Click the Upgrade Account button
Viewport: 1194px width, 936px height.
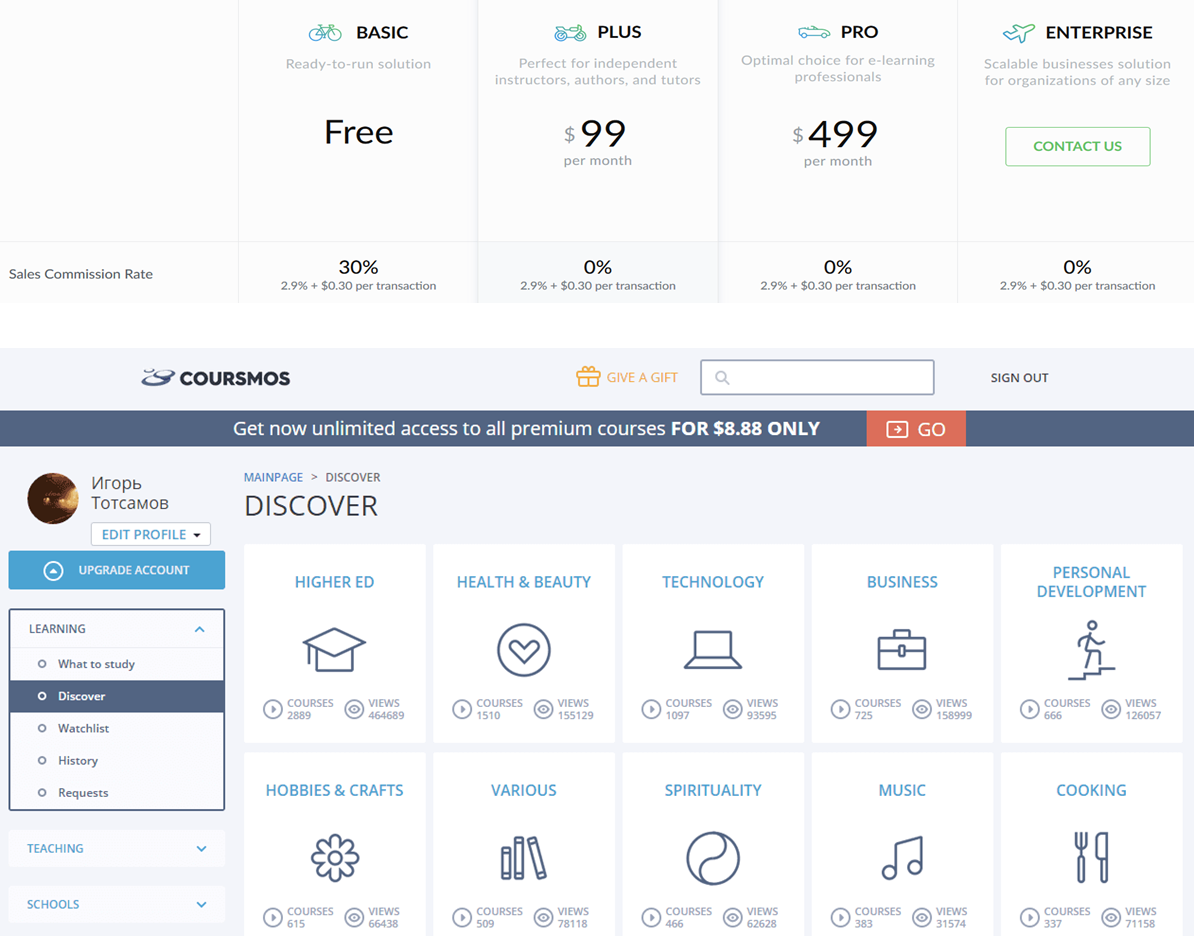117,570
